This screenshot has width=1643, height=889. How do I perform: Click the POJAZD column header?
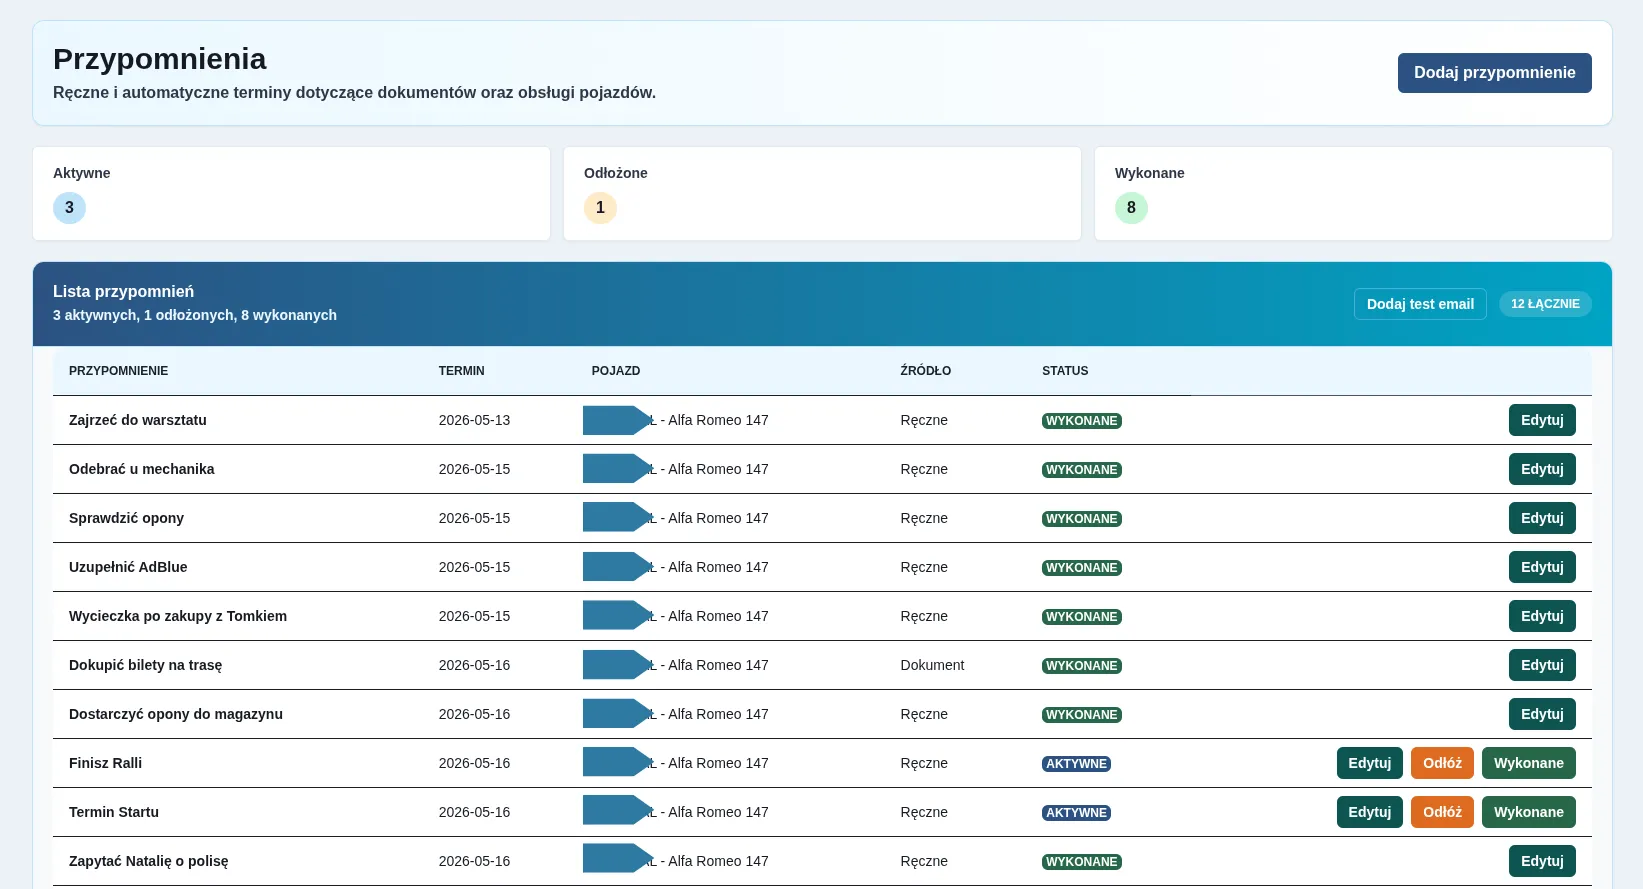pyautogui.click(x=616, y=371)
